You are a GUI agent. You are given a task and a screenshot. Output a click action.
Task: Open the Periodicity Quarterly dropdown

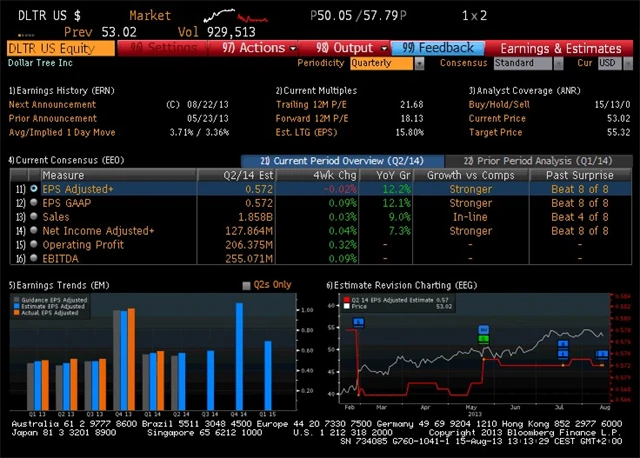pyautogui.click(x=386, y=63)
